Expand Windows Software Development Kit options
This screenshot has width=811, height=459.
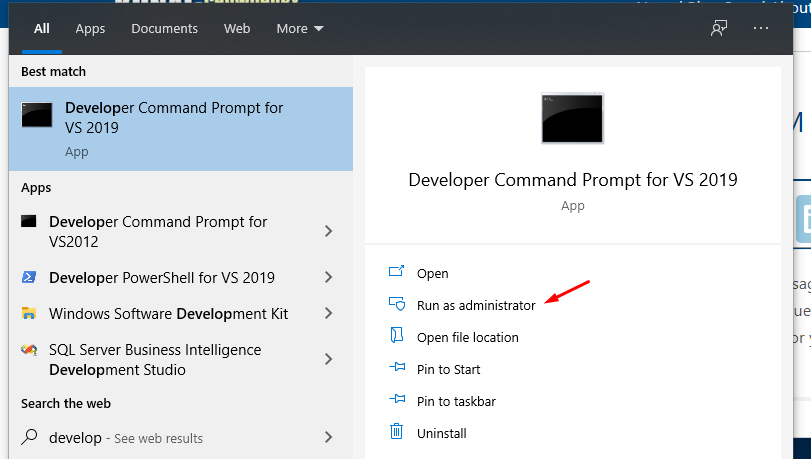tap(328, 313)
